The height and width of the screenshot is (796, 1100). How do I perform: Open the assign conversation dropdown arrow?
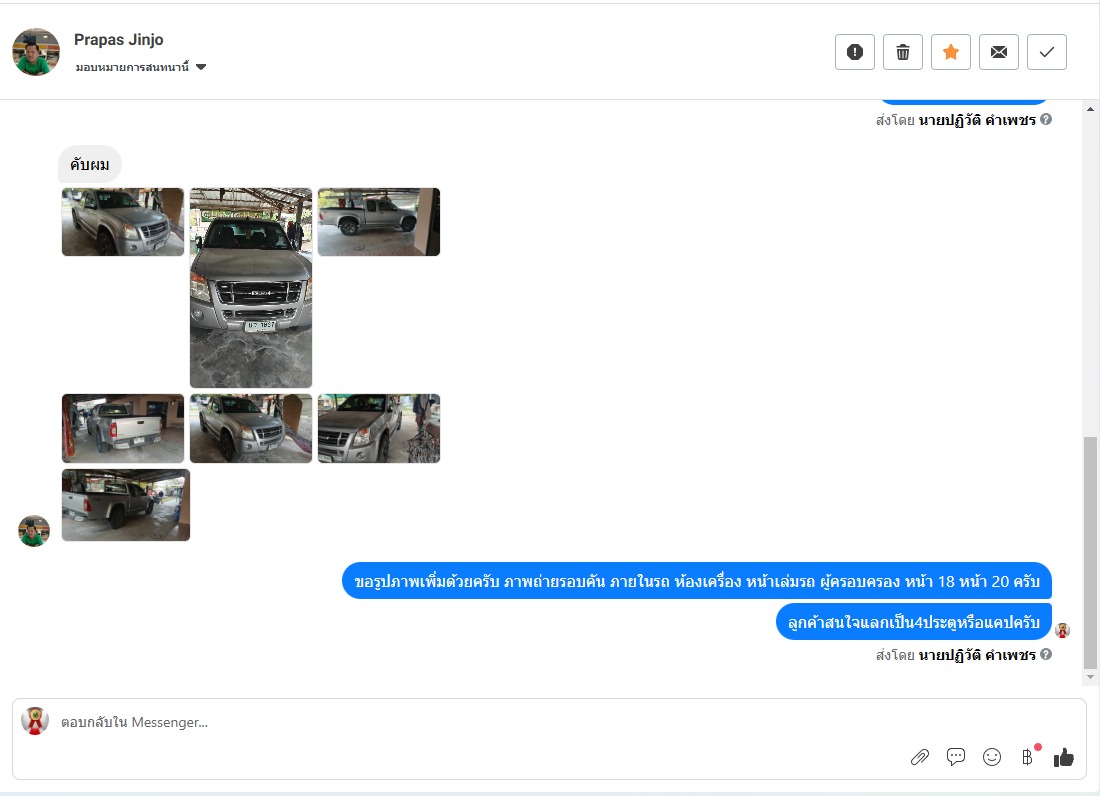pos(201,67)
